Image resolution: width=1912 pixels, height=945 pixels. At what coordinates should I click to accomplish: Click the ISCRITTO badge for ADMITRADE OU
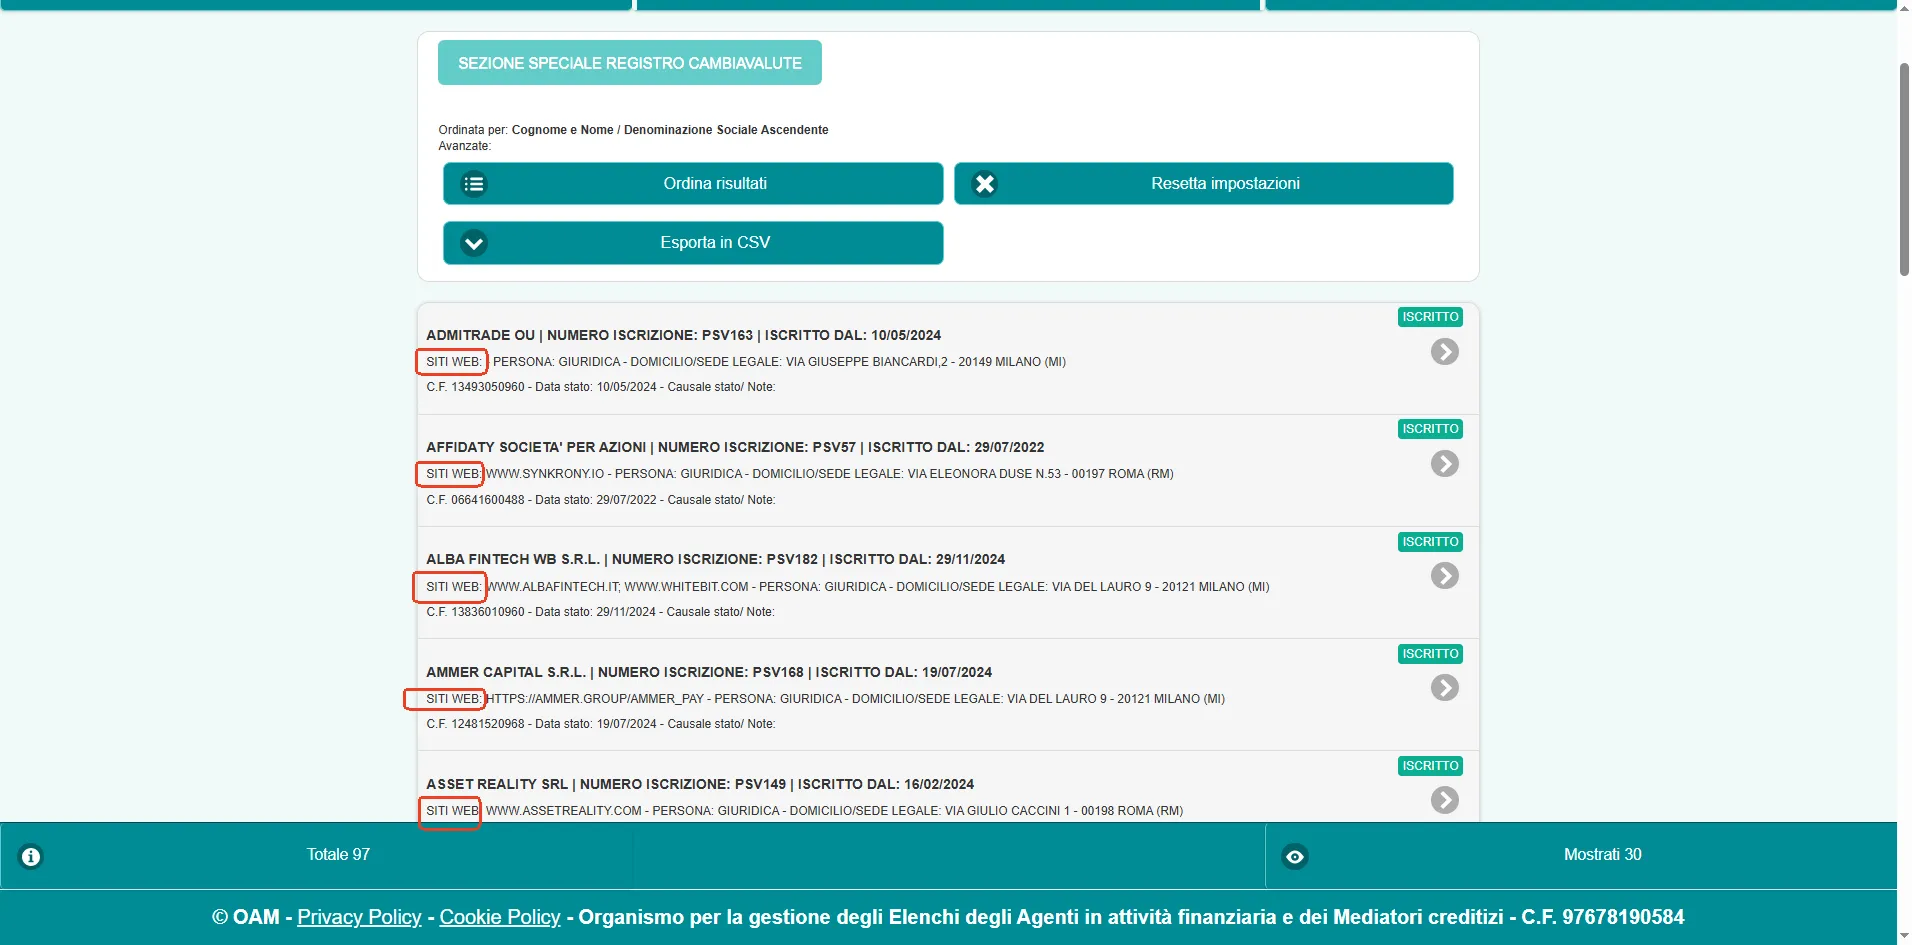pyautogui.click(x=1430, y=317)
